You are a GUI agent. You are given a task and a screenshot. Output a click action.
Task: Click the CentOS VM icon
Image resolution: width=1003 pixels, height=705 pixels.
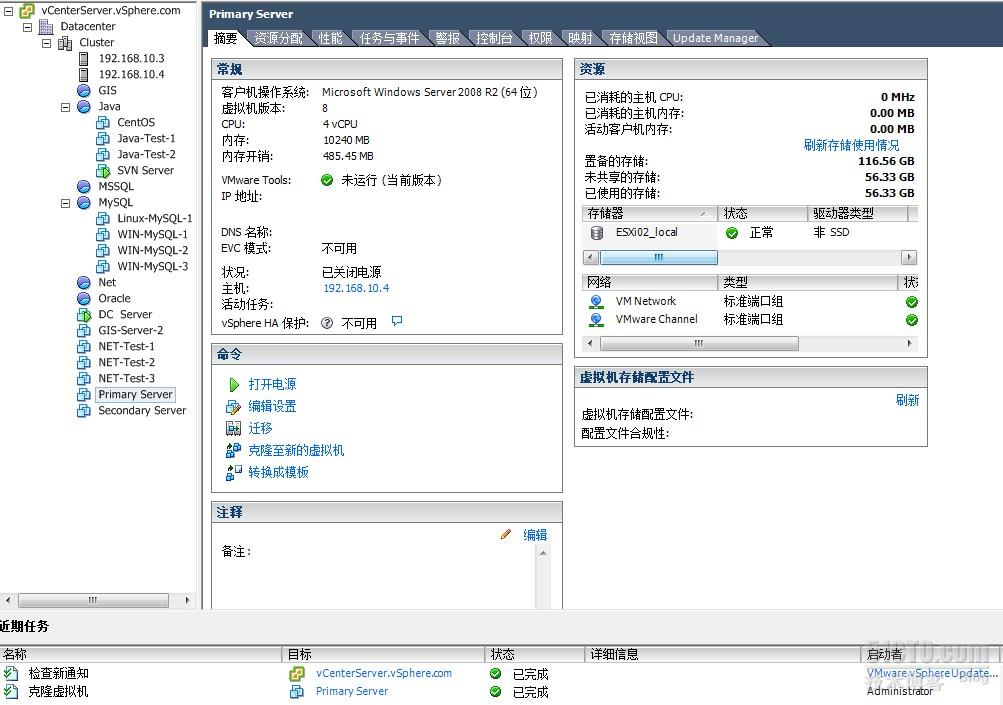(103, 122)
